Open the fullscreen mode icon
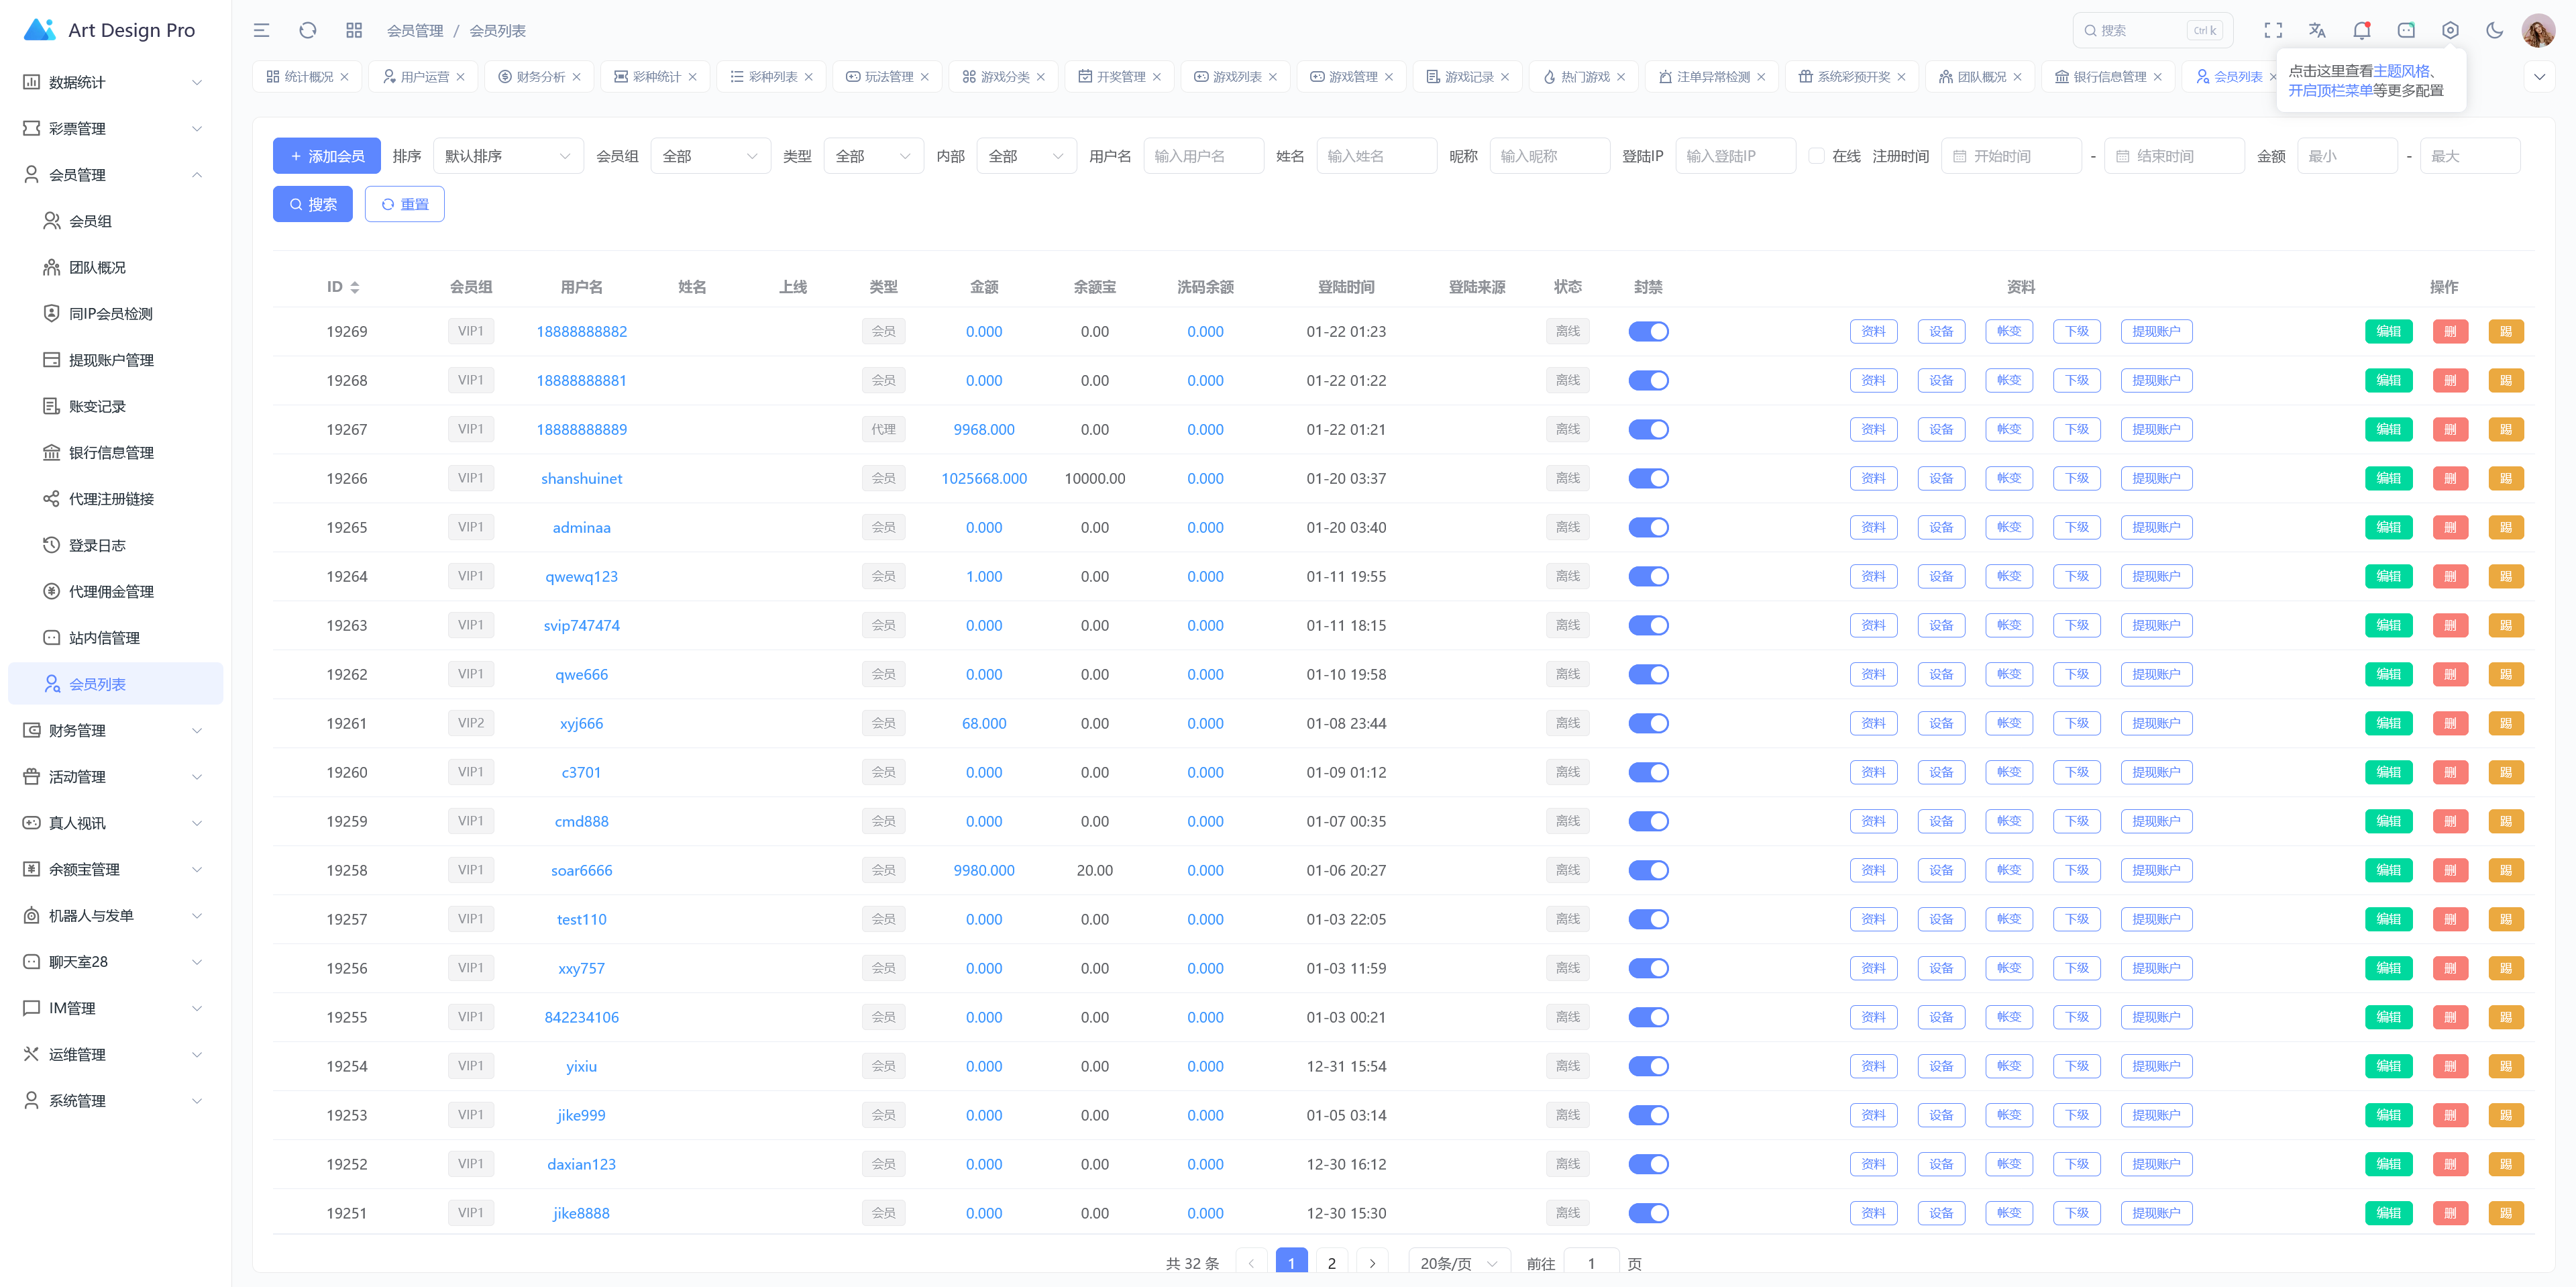Viewport: 2576px width, 1287px height. coord(2273,30)
